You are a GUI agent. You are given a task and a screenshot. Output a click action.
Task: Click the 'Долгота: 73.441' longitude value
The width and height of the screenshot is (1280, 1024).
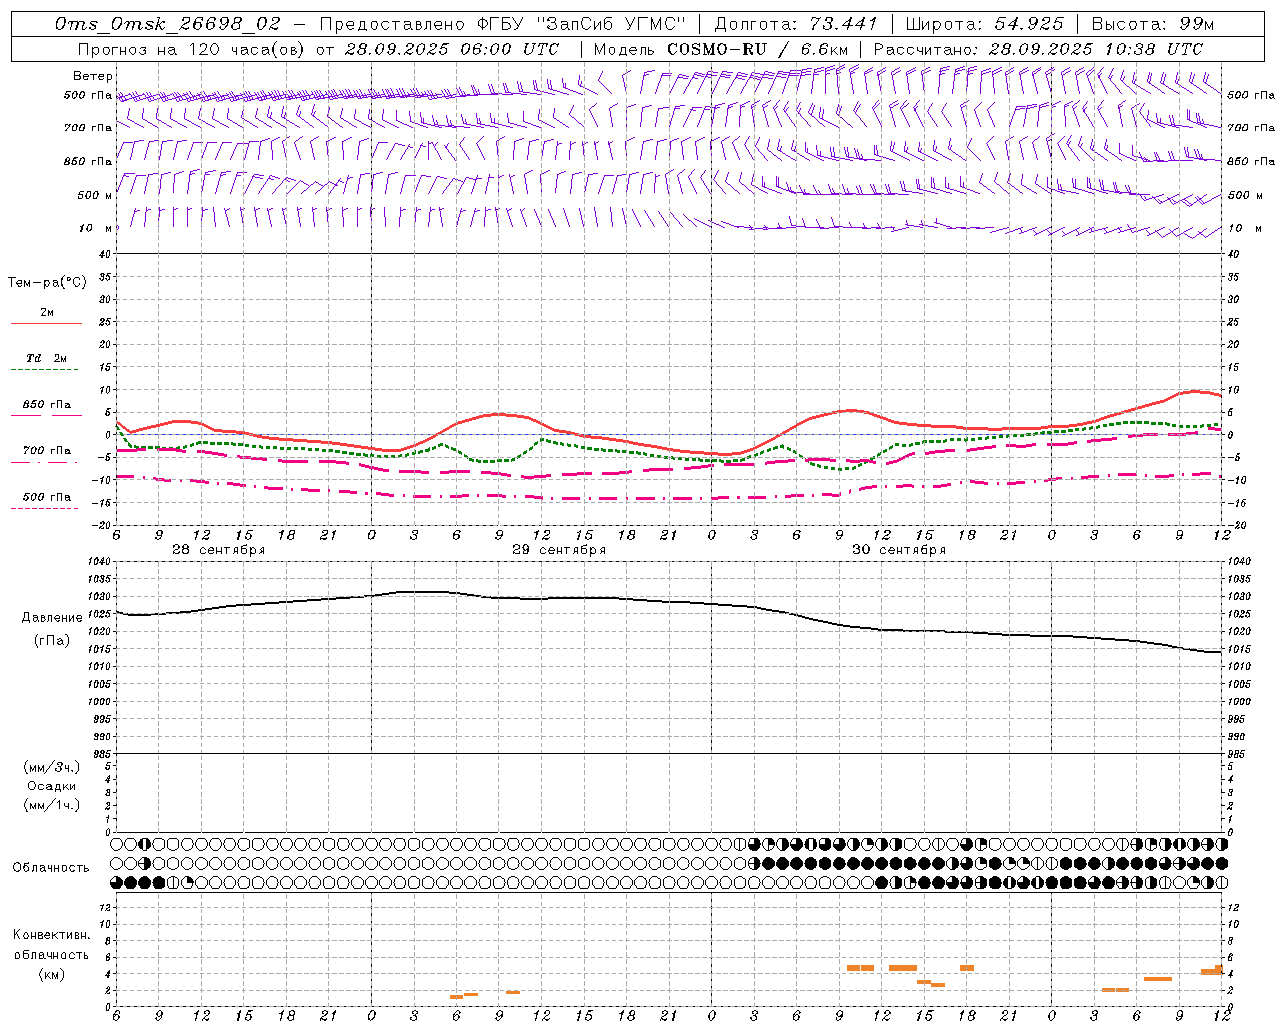tap(795, 24)
